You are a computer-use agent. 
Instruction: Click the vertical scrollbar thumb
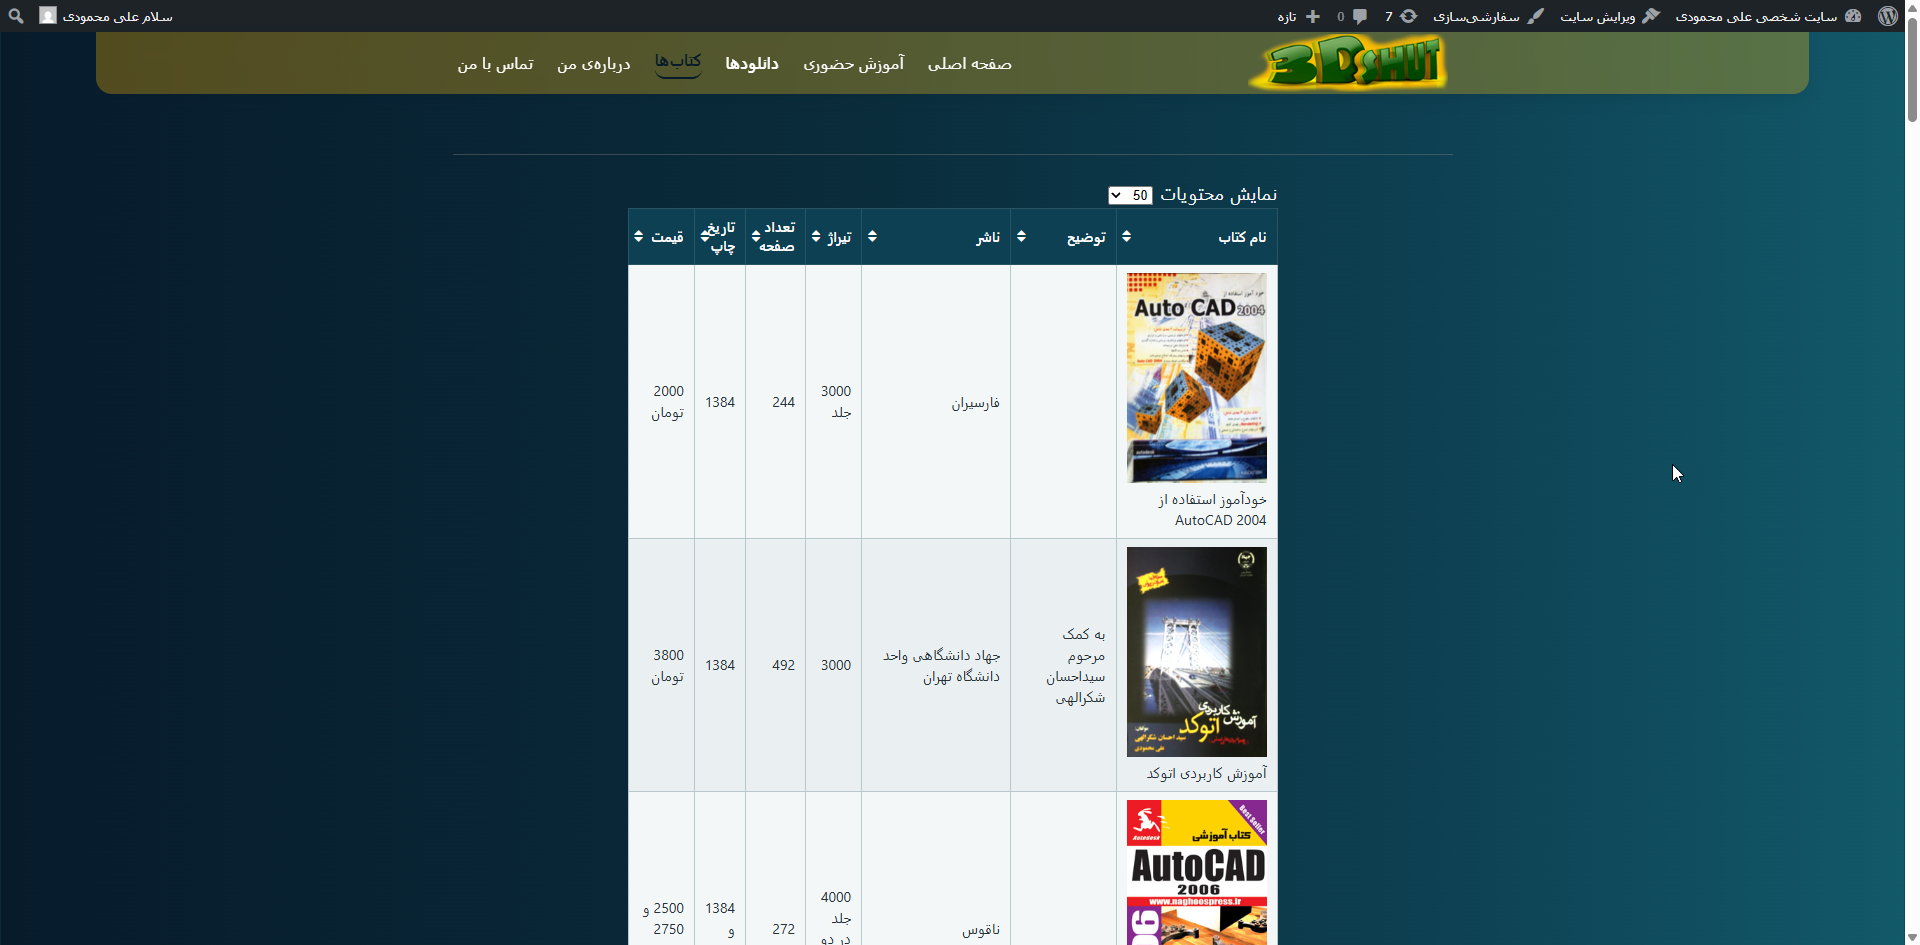(1912, 70)
